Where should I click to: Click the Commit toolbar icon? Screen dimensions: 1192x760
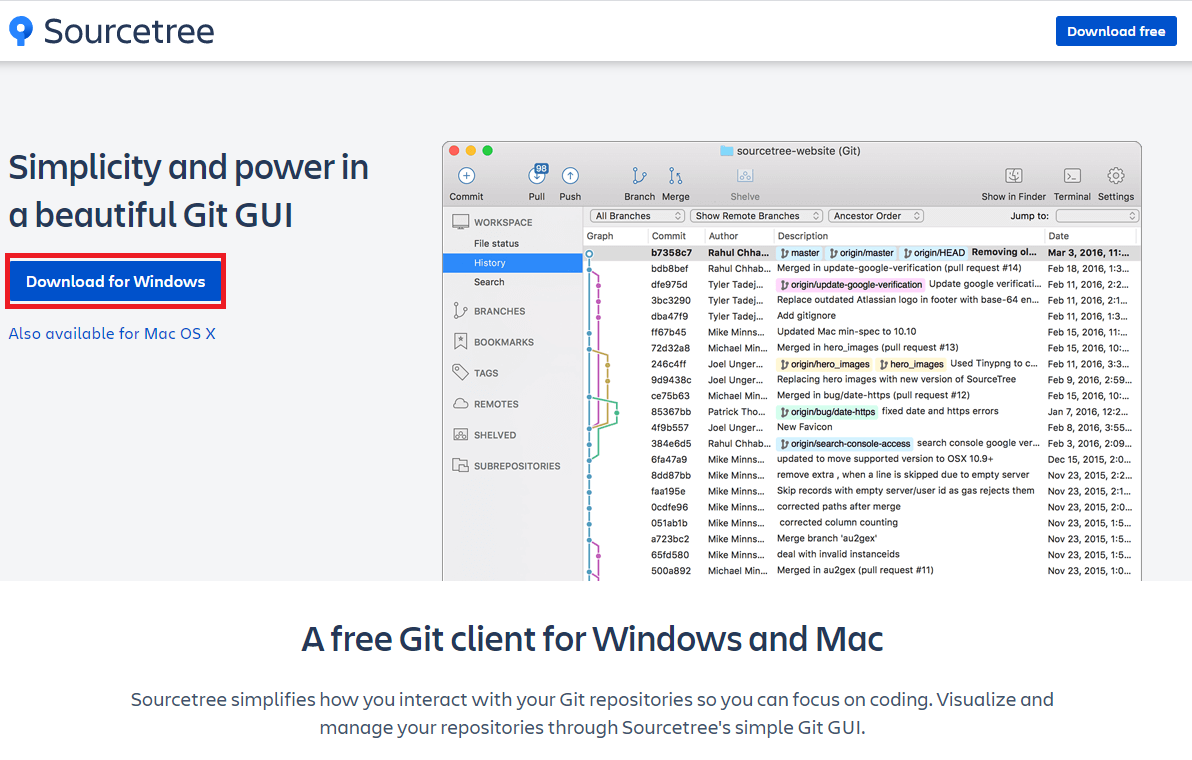coord(466,176)
